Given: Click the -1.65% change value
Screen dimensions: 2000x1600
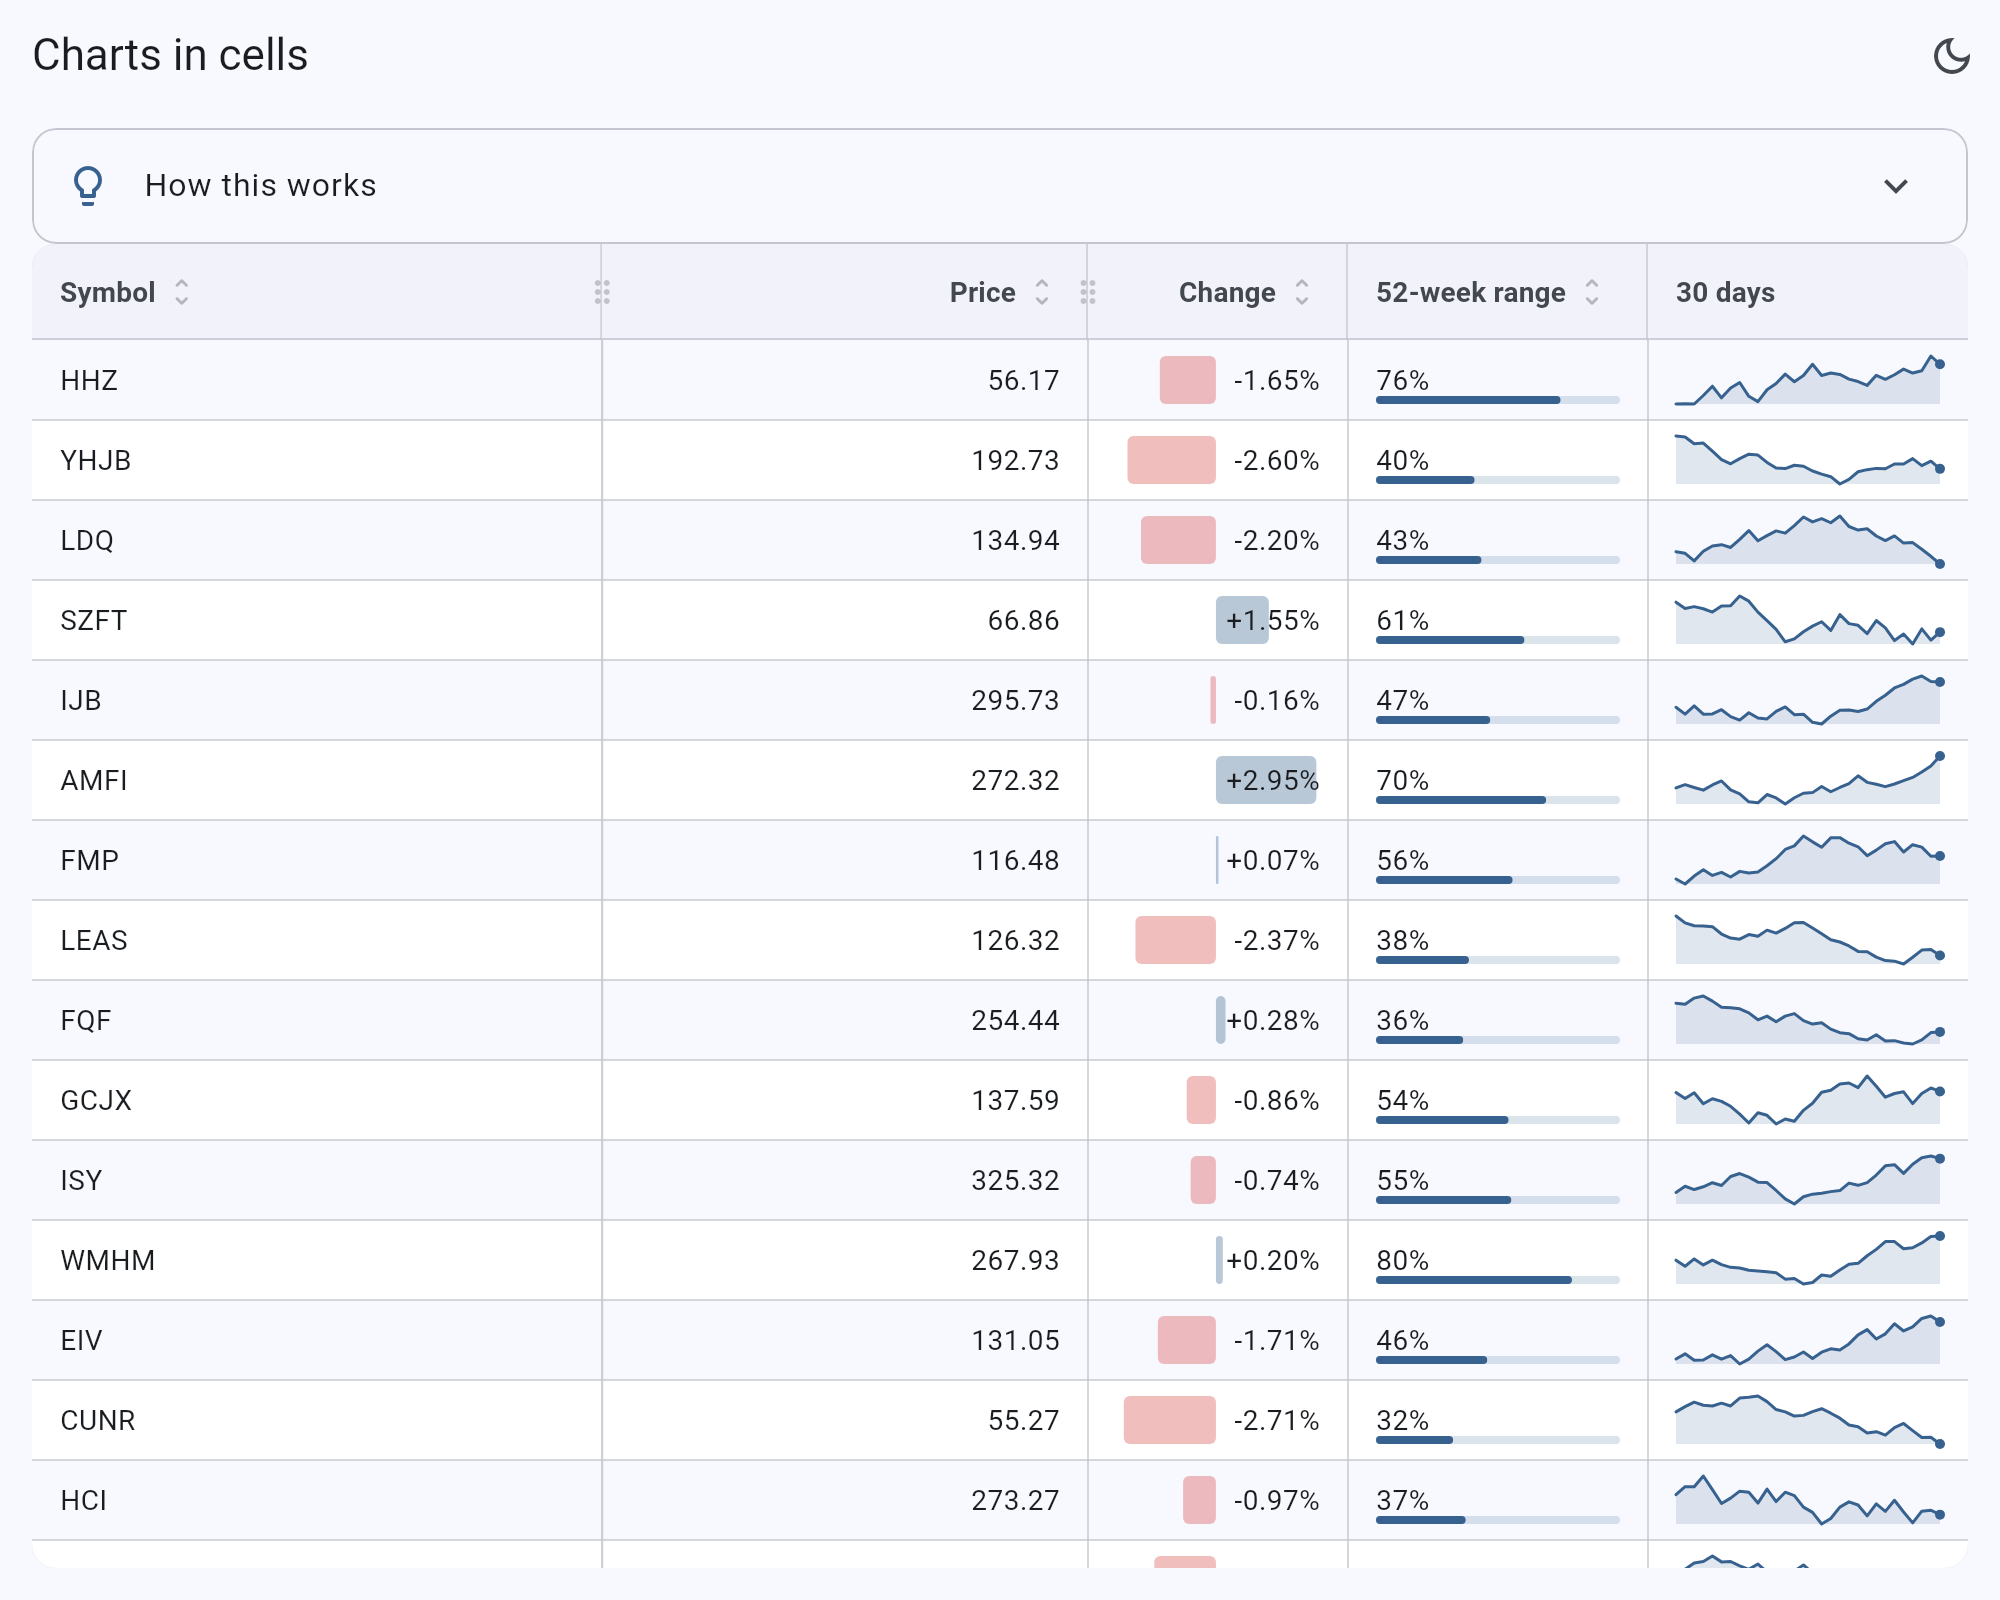Looking at the screenshot, I should pyautogui.click(x=1276, y=380).
